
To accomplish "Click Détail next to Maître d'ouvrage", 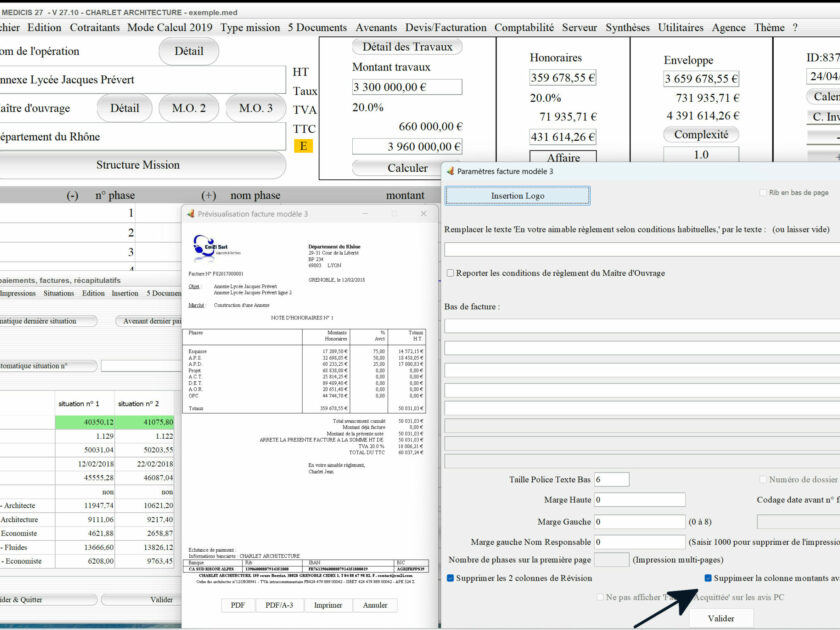I will tap(125, 108).
